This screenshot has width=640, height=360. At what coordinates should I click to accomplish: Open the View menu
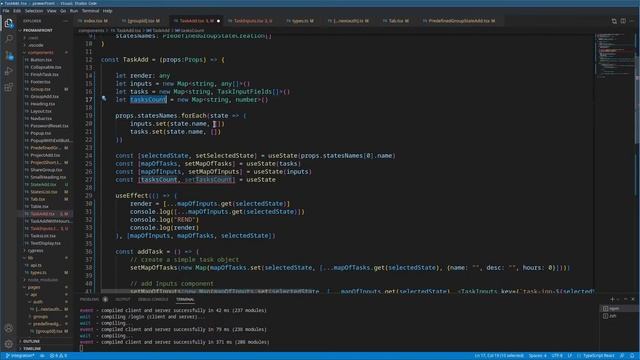pyautogui.click(x=51, y=11)
